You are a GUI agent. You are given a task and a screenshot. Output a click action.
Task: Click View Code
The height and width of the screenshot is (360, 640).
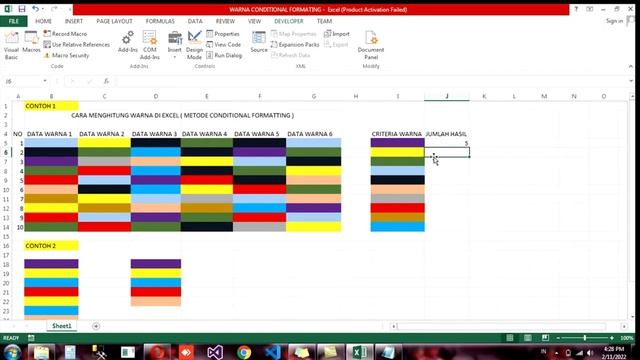(224, 44)
